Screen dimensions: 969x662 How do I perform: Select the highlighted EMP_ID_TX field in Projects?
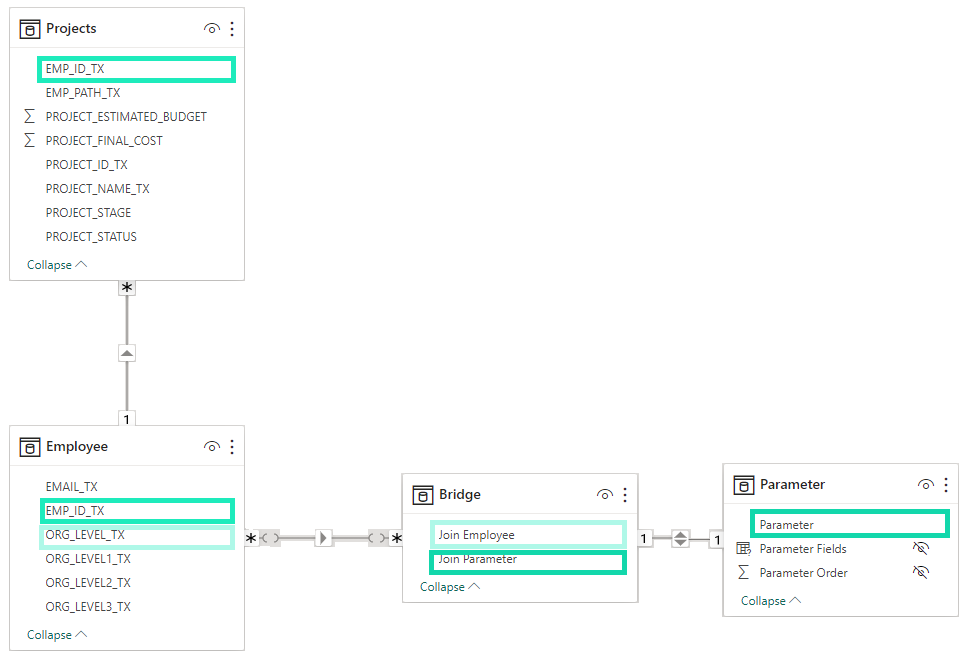pos(136,69)
